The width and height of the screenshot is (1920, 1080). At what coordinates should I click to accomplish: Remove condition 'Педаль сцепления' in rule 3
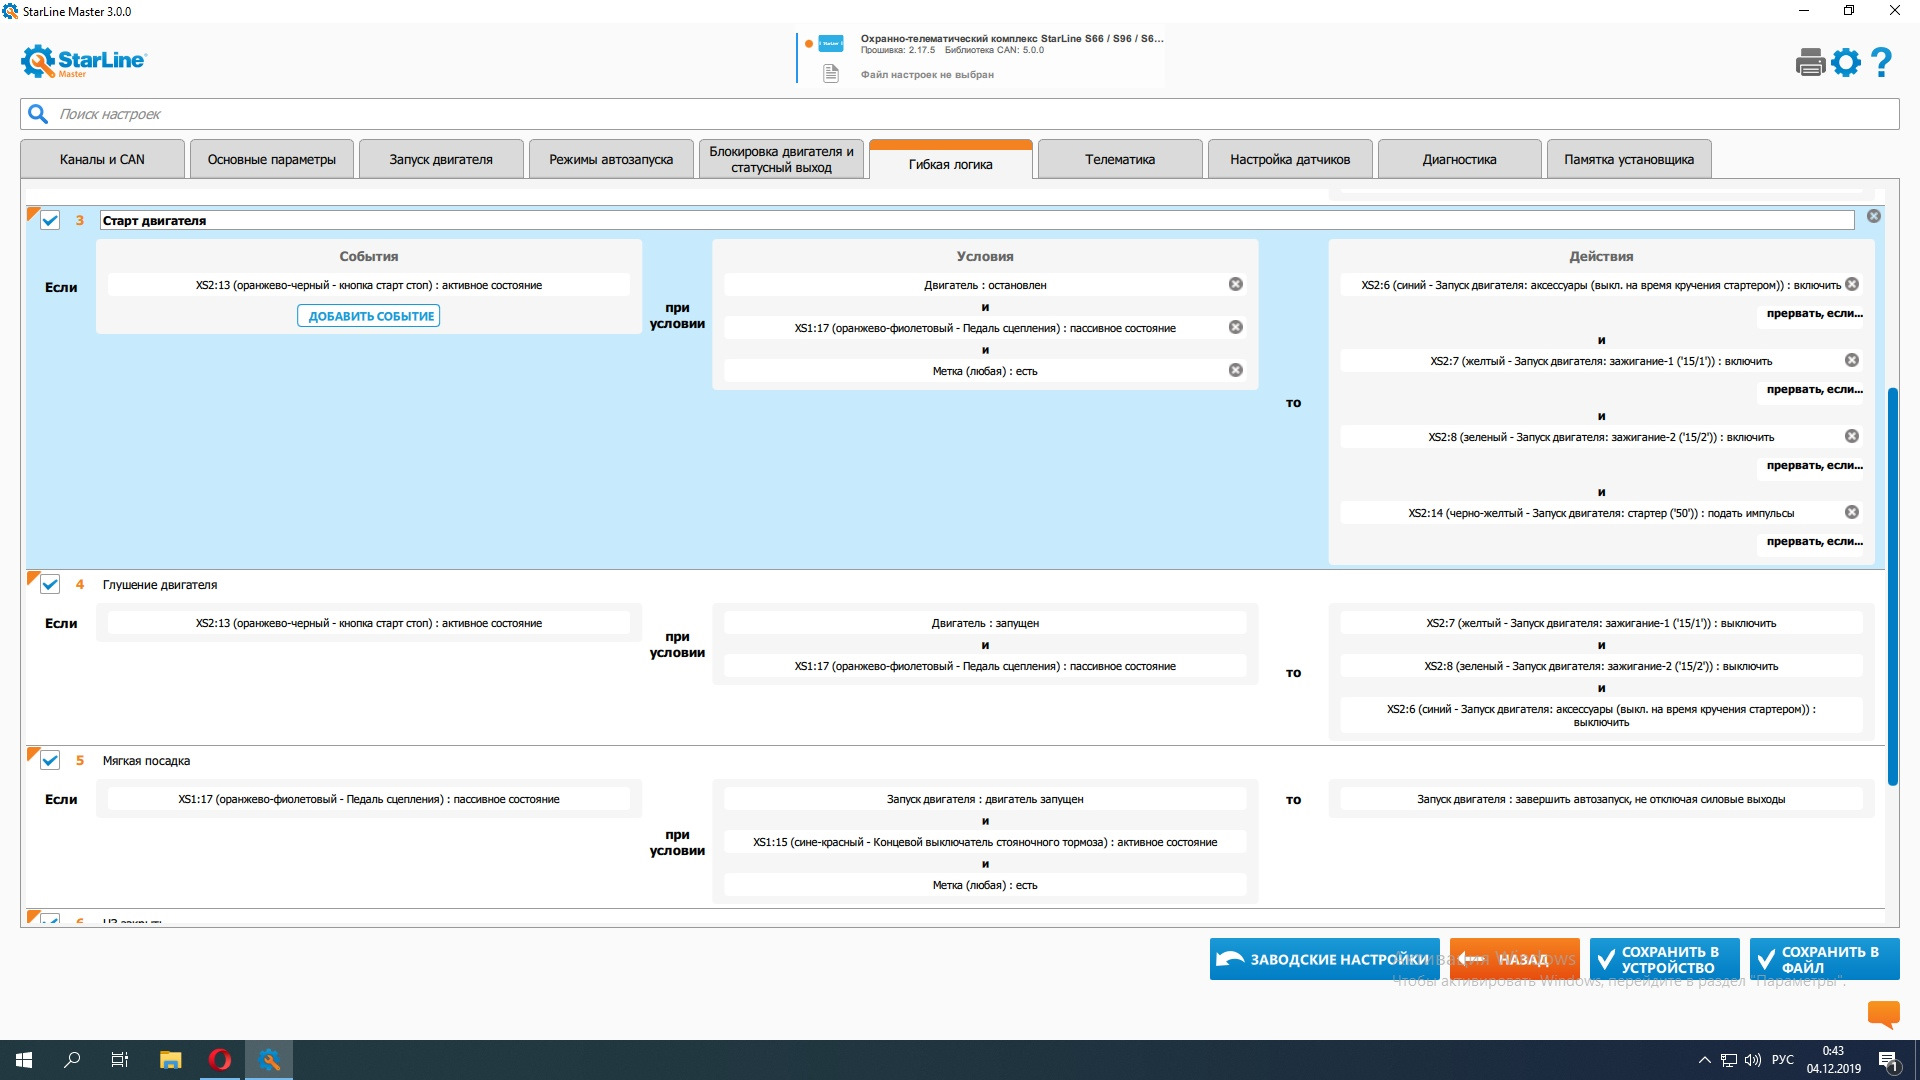click(1236, 327)
